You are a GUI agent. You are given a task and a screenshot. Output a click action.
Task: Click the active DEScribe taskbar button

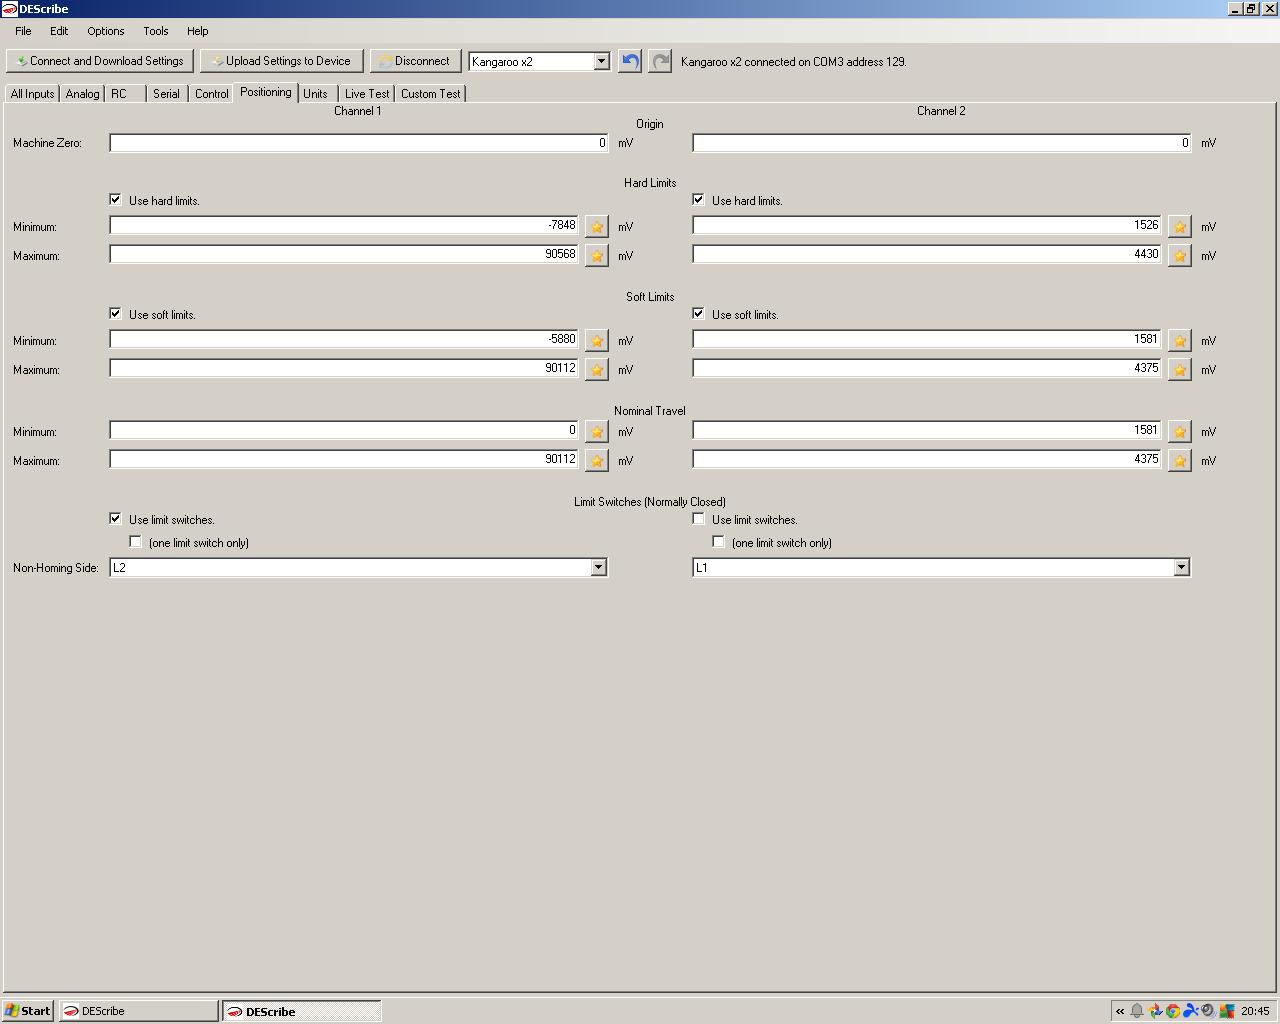point(301,1011)
